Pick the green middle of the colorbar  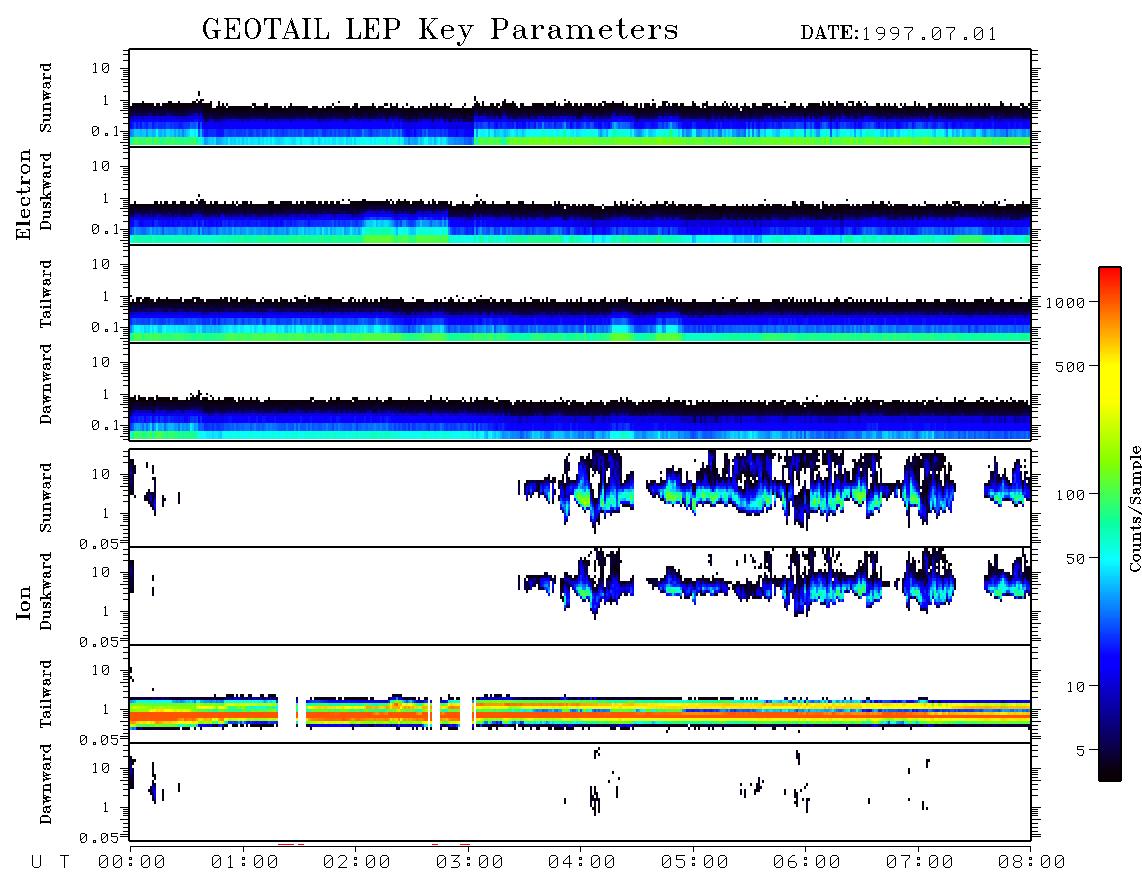1110,495
